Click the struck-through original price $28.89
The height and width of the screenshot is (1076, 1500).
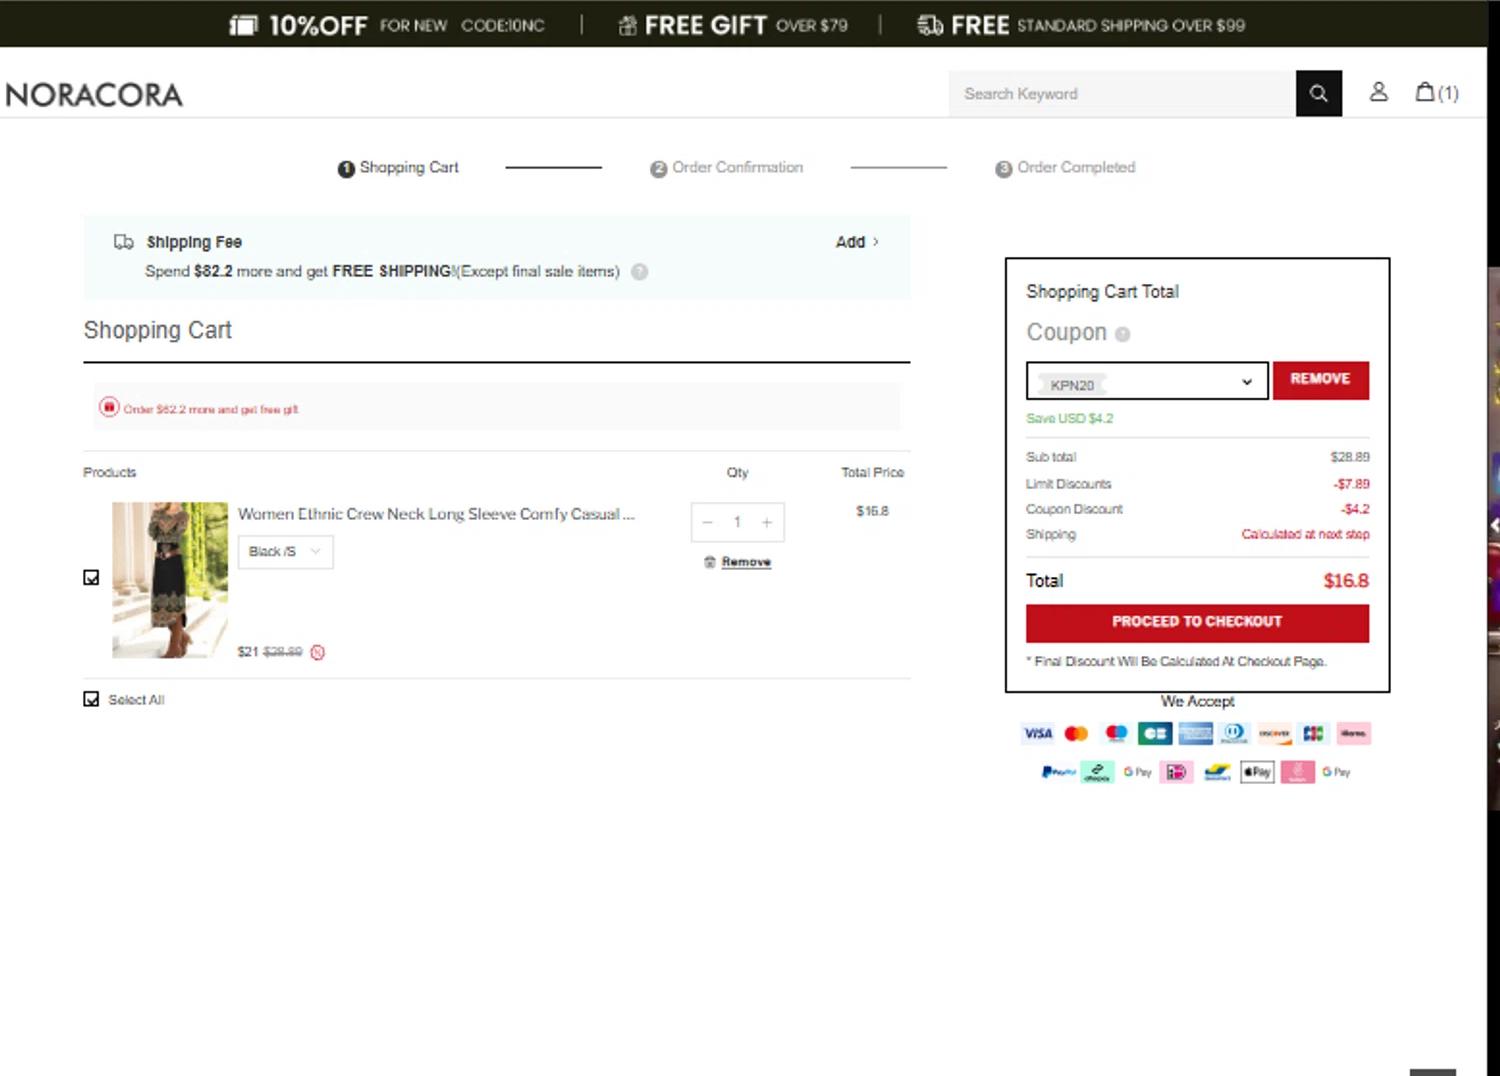click(x=282, y=652)
